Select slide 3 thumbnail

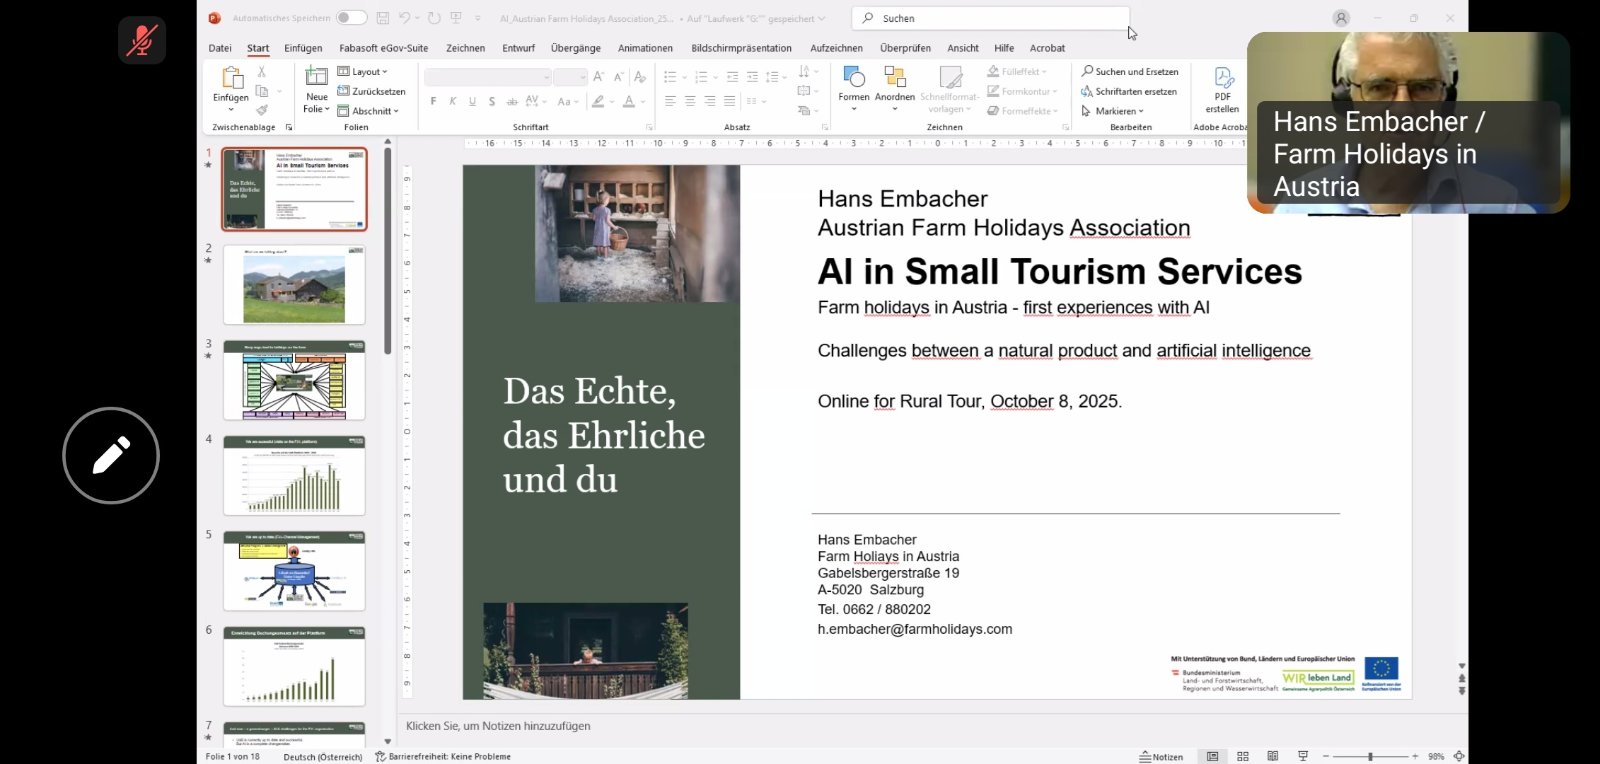click(294, 380)
